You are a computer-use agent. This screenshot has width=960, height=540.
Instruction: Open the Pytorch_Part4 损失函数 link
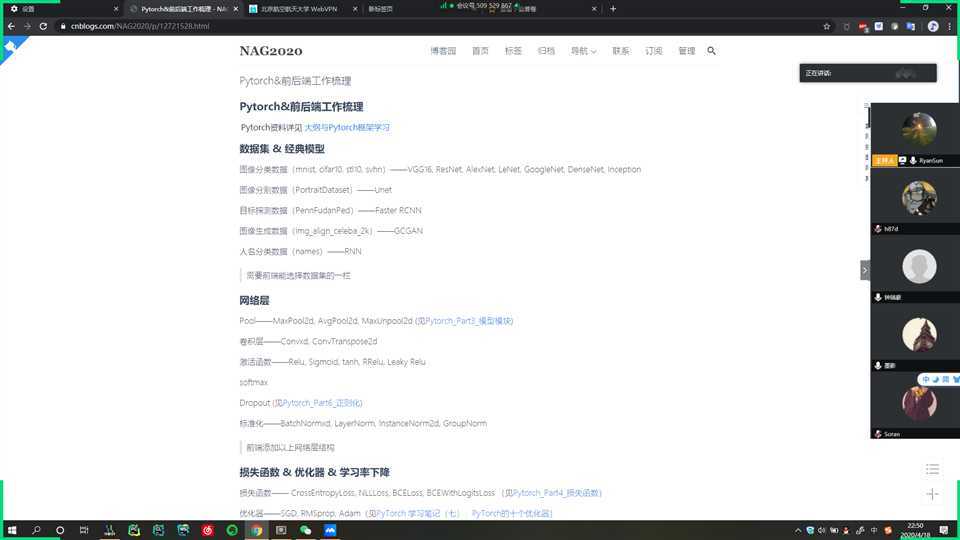(557, 493)
